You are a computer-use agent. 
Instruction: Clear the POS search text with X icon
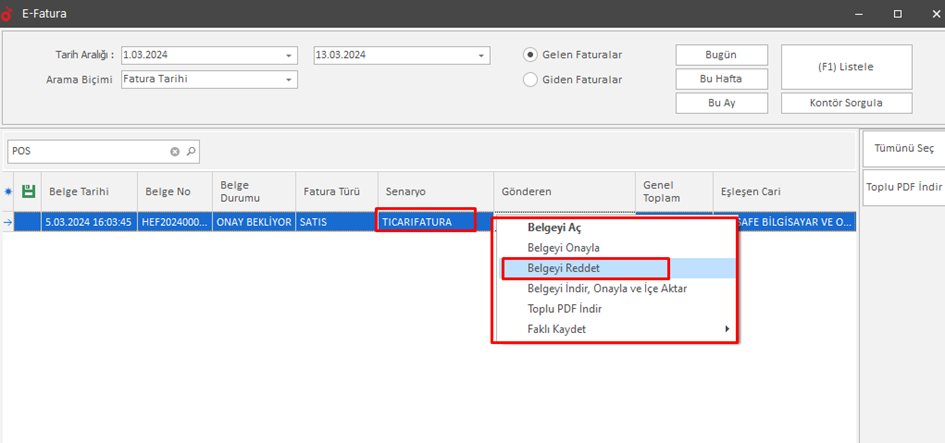pyautogui.click(x=175, y=152)
